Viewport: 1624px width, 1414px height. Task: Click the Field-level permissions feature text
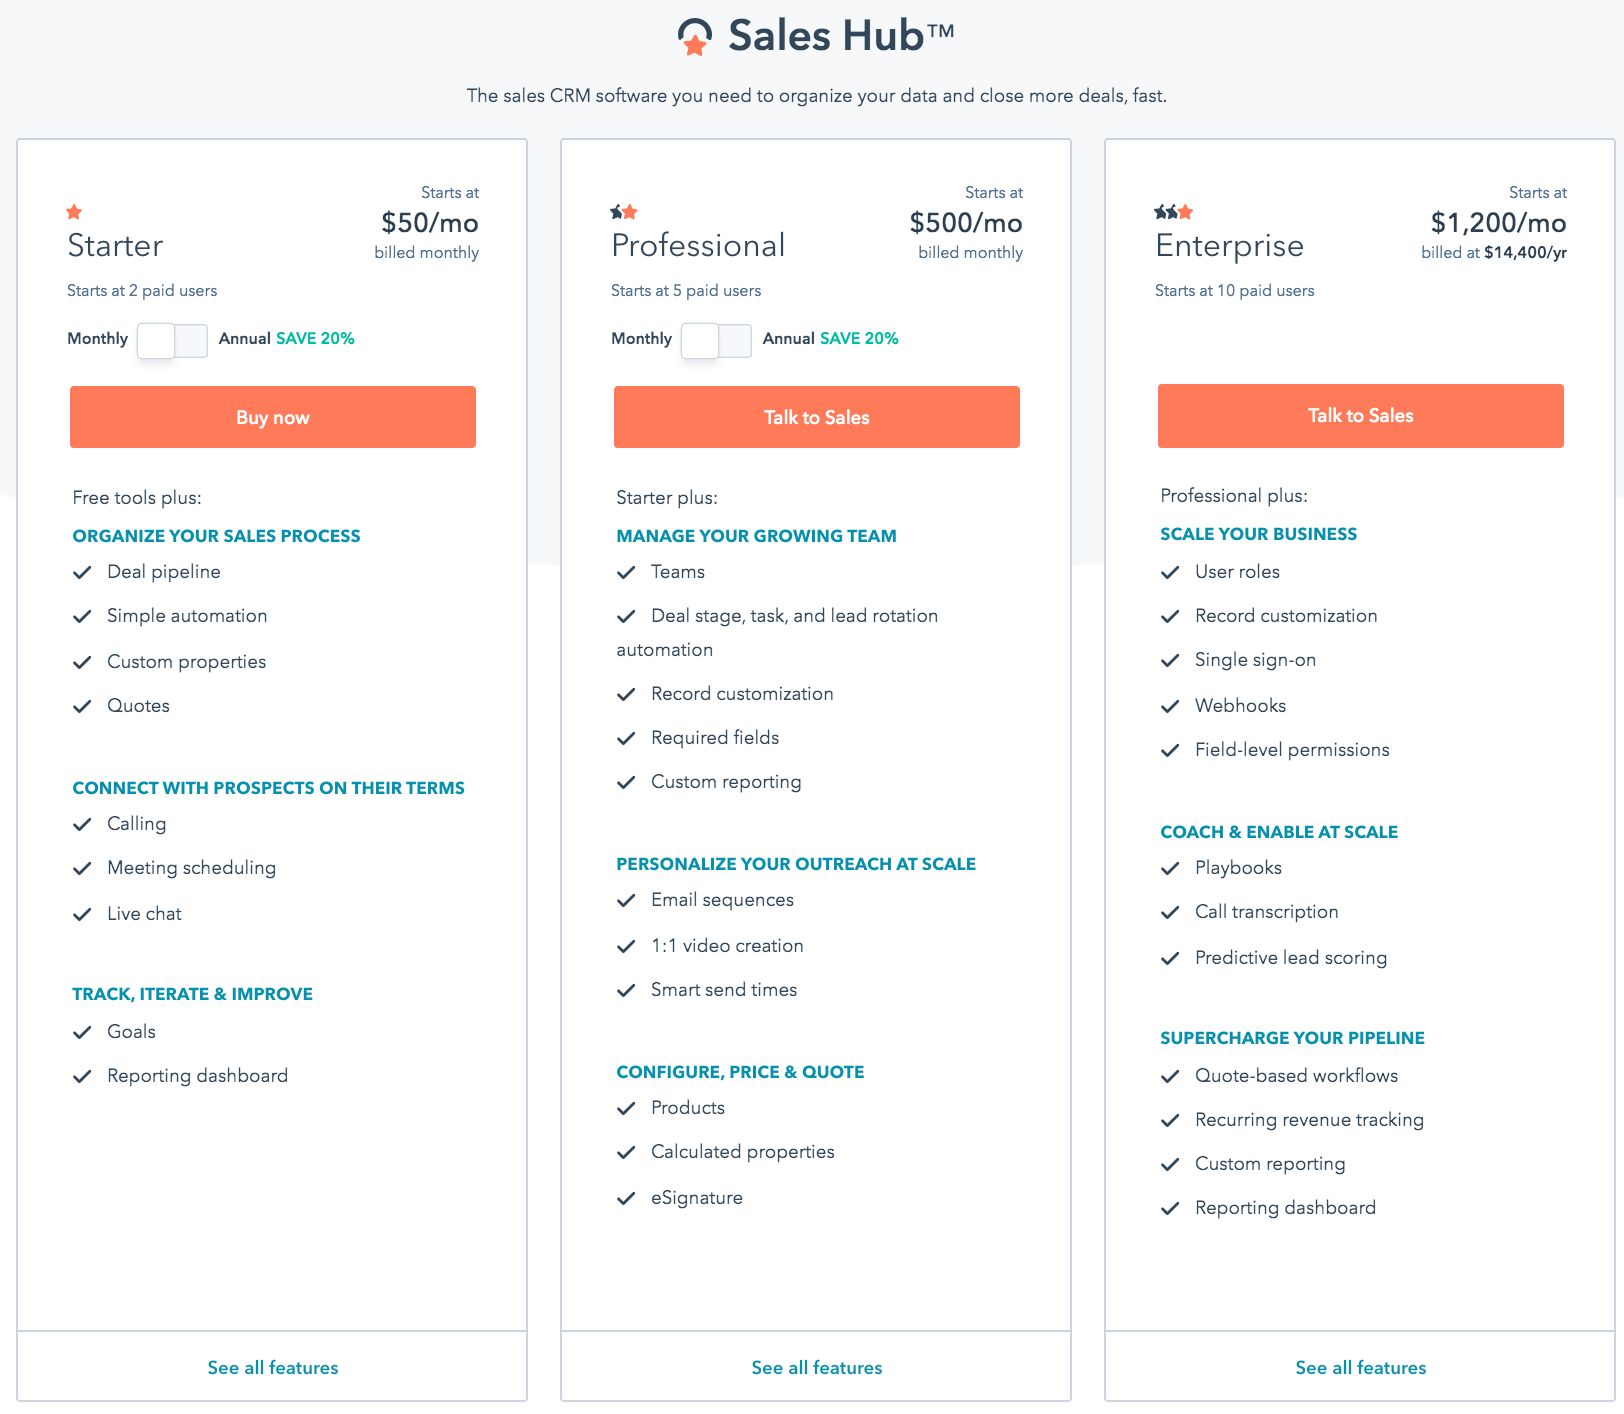coord(1292,750)
